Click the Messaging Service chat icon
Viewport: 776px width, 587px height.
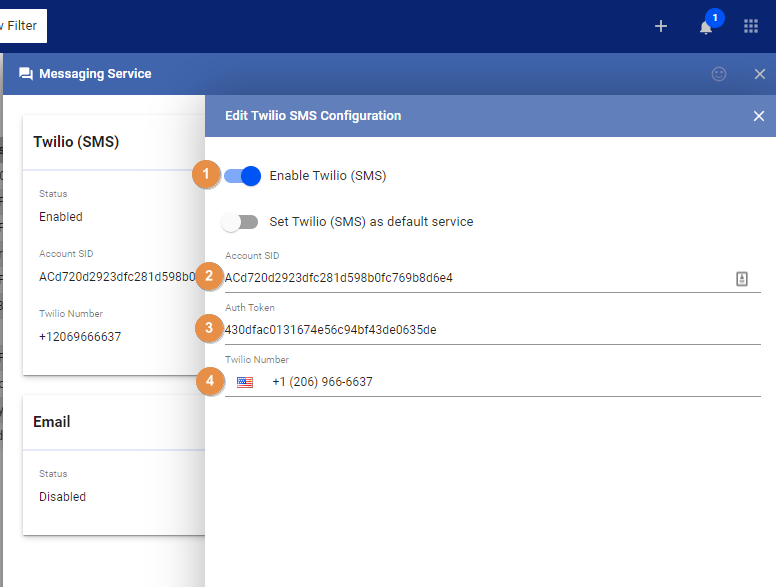tap(26, 74)
